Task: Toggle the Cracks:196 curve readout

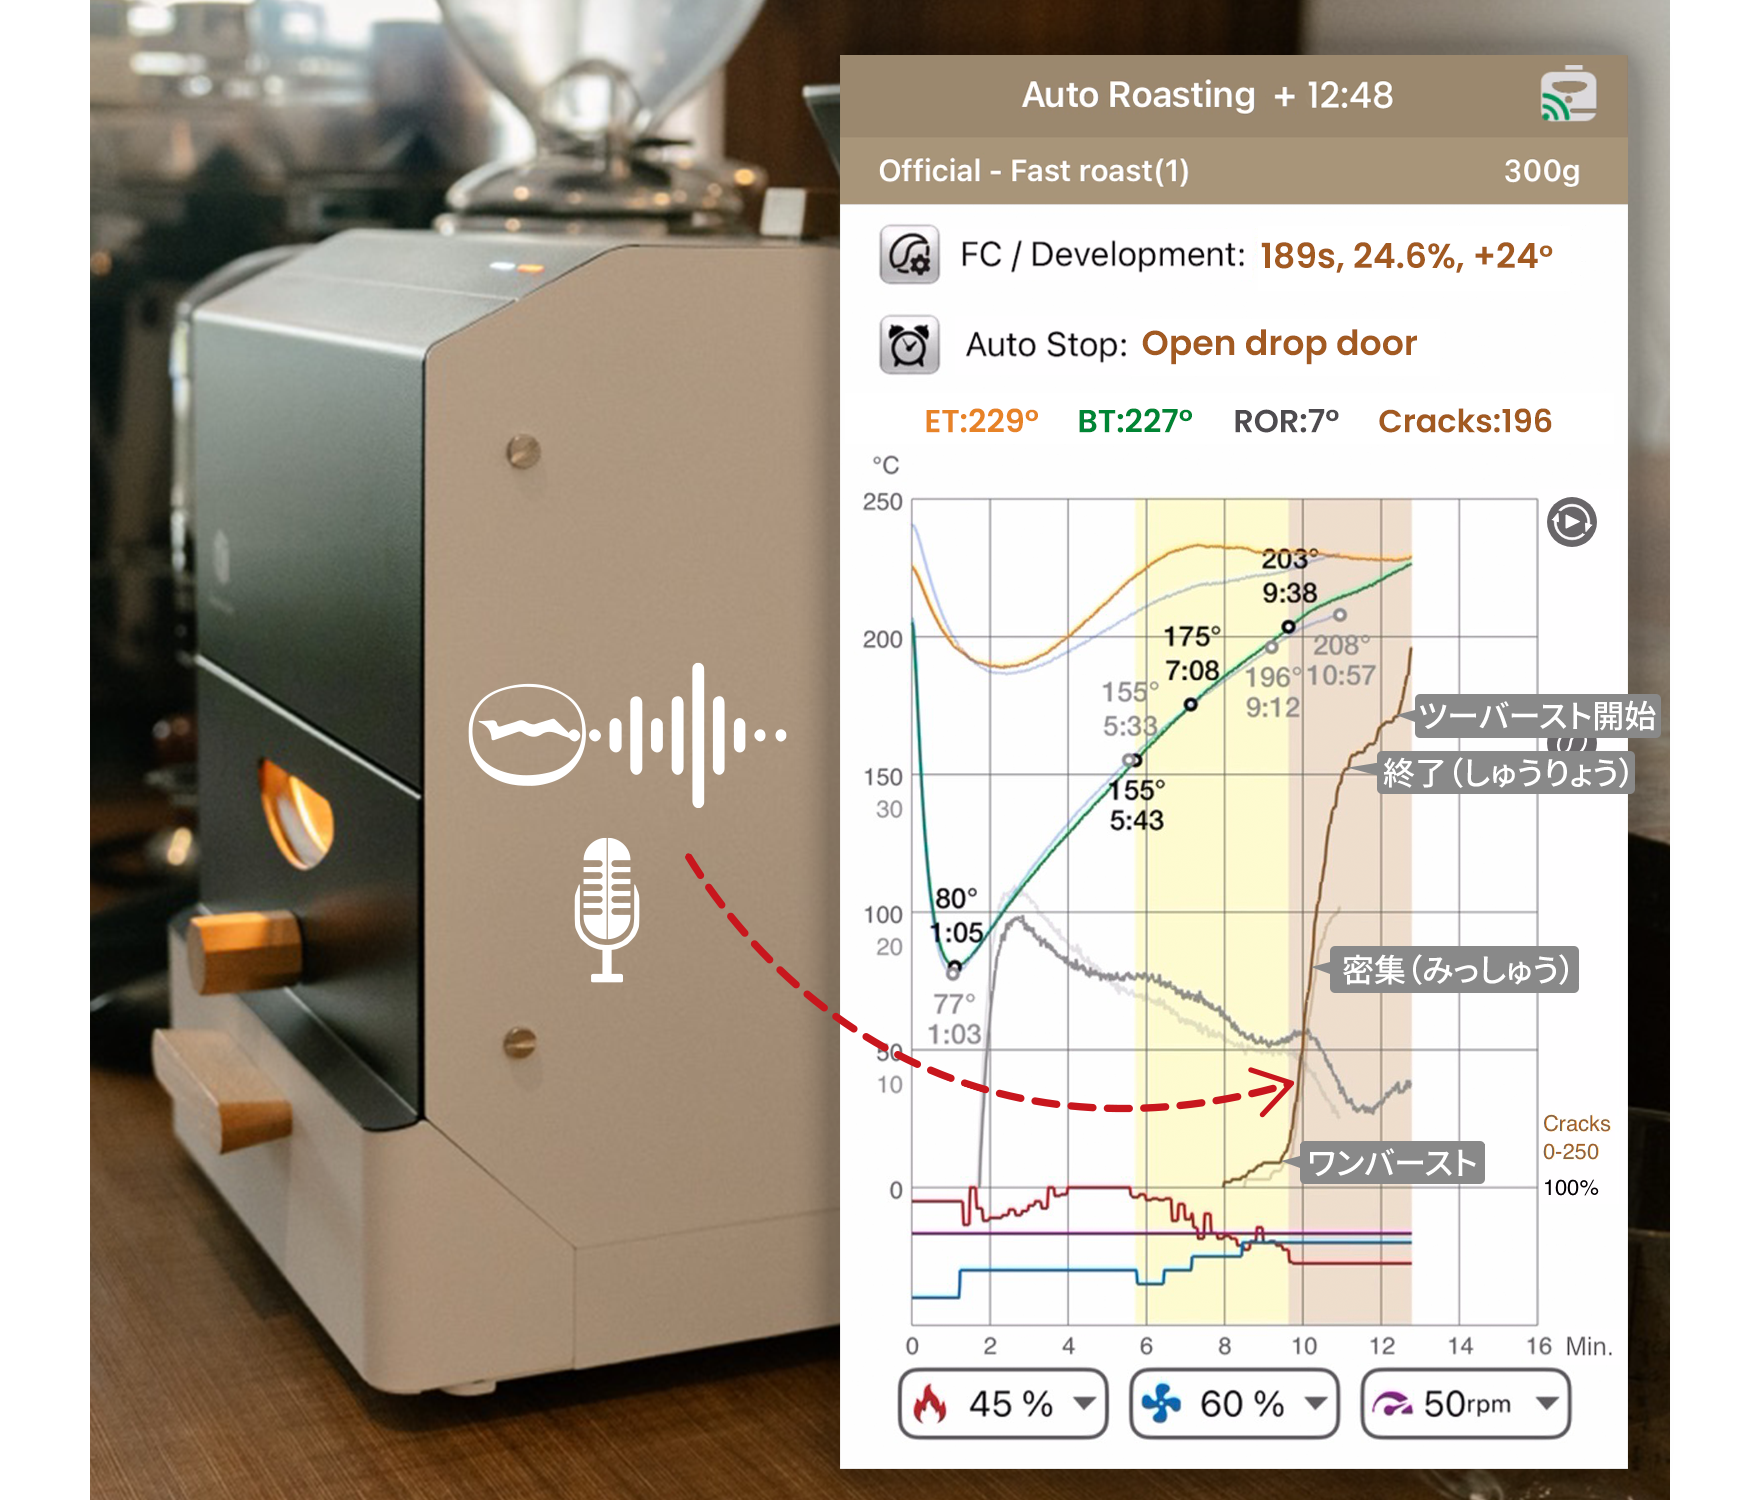Action: point(1464,421)
